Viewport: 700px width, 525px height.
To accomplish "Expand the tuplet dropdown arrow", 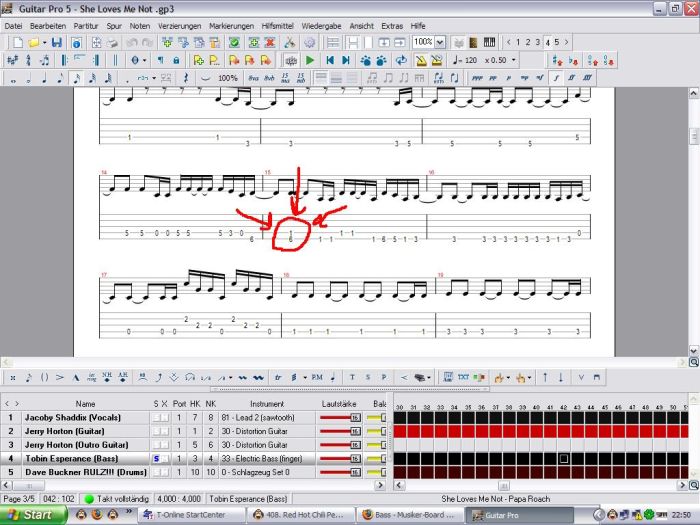I will click(x=154, y=79).
